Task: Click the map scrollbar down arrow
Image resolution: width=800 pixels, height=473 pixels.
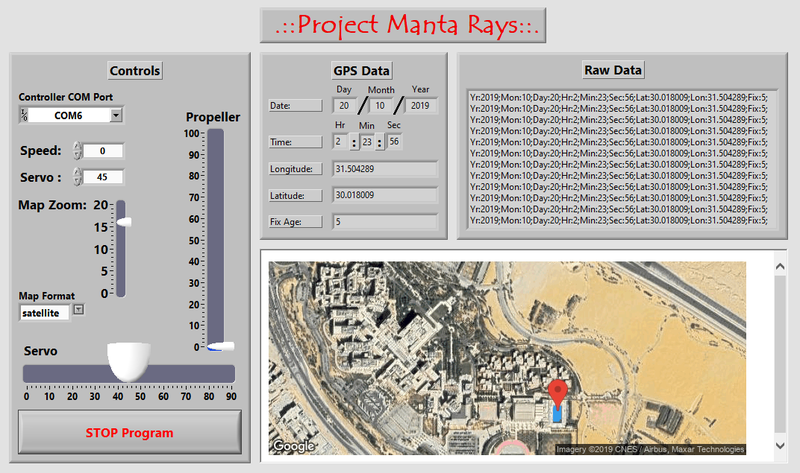Action: click(x=780, y=445)
